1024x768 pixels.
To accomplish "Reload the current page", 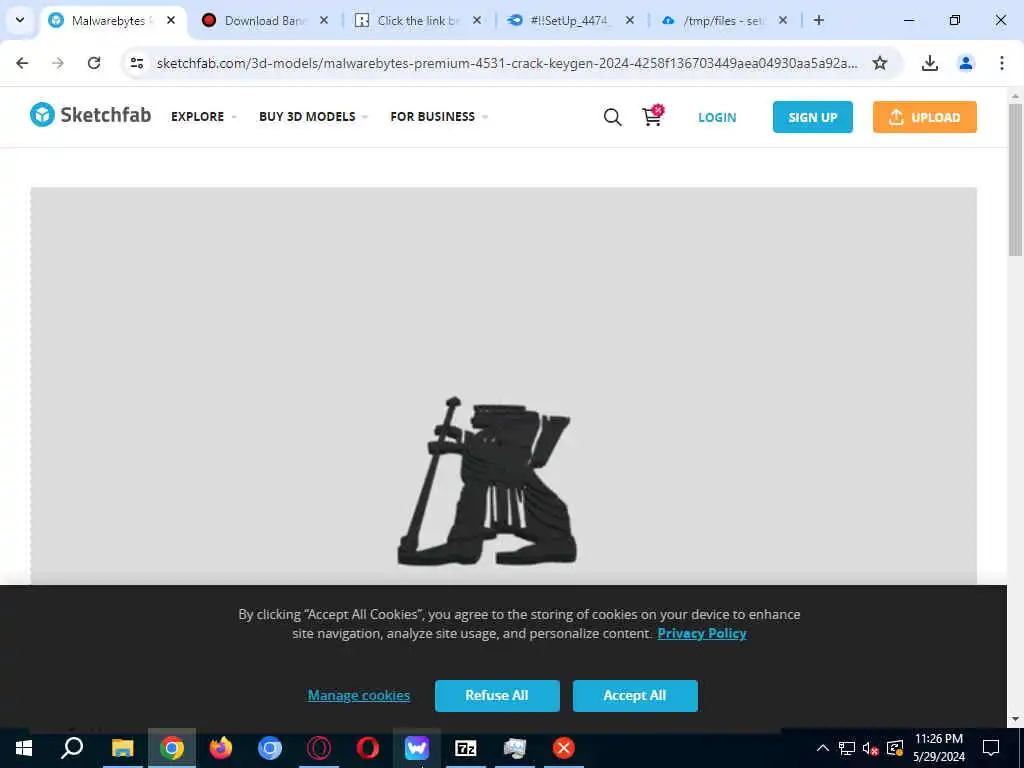I will point(94,63).
